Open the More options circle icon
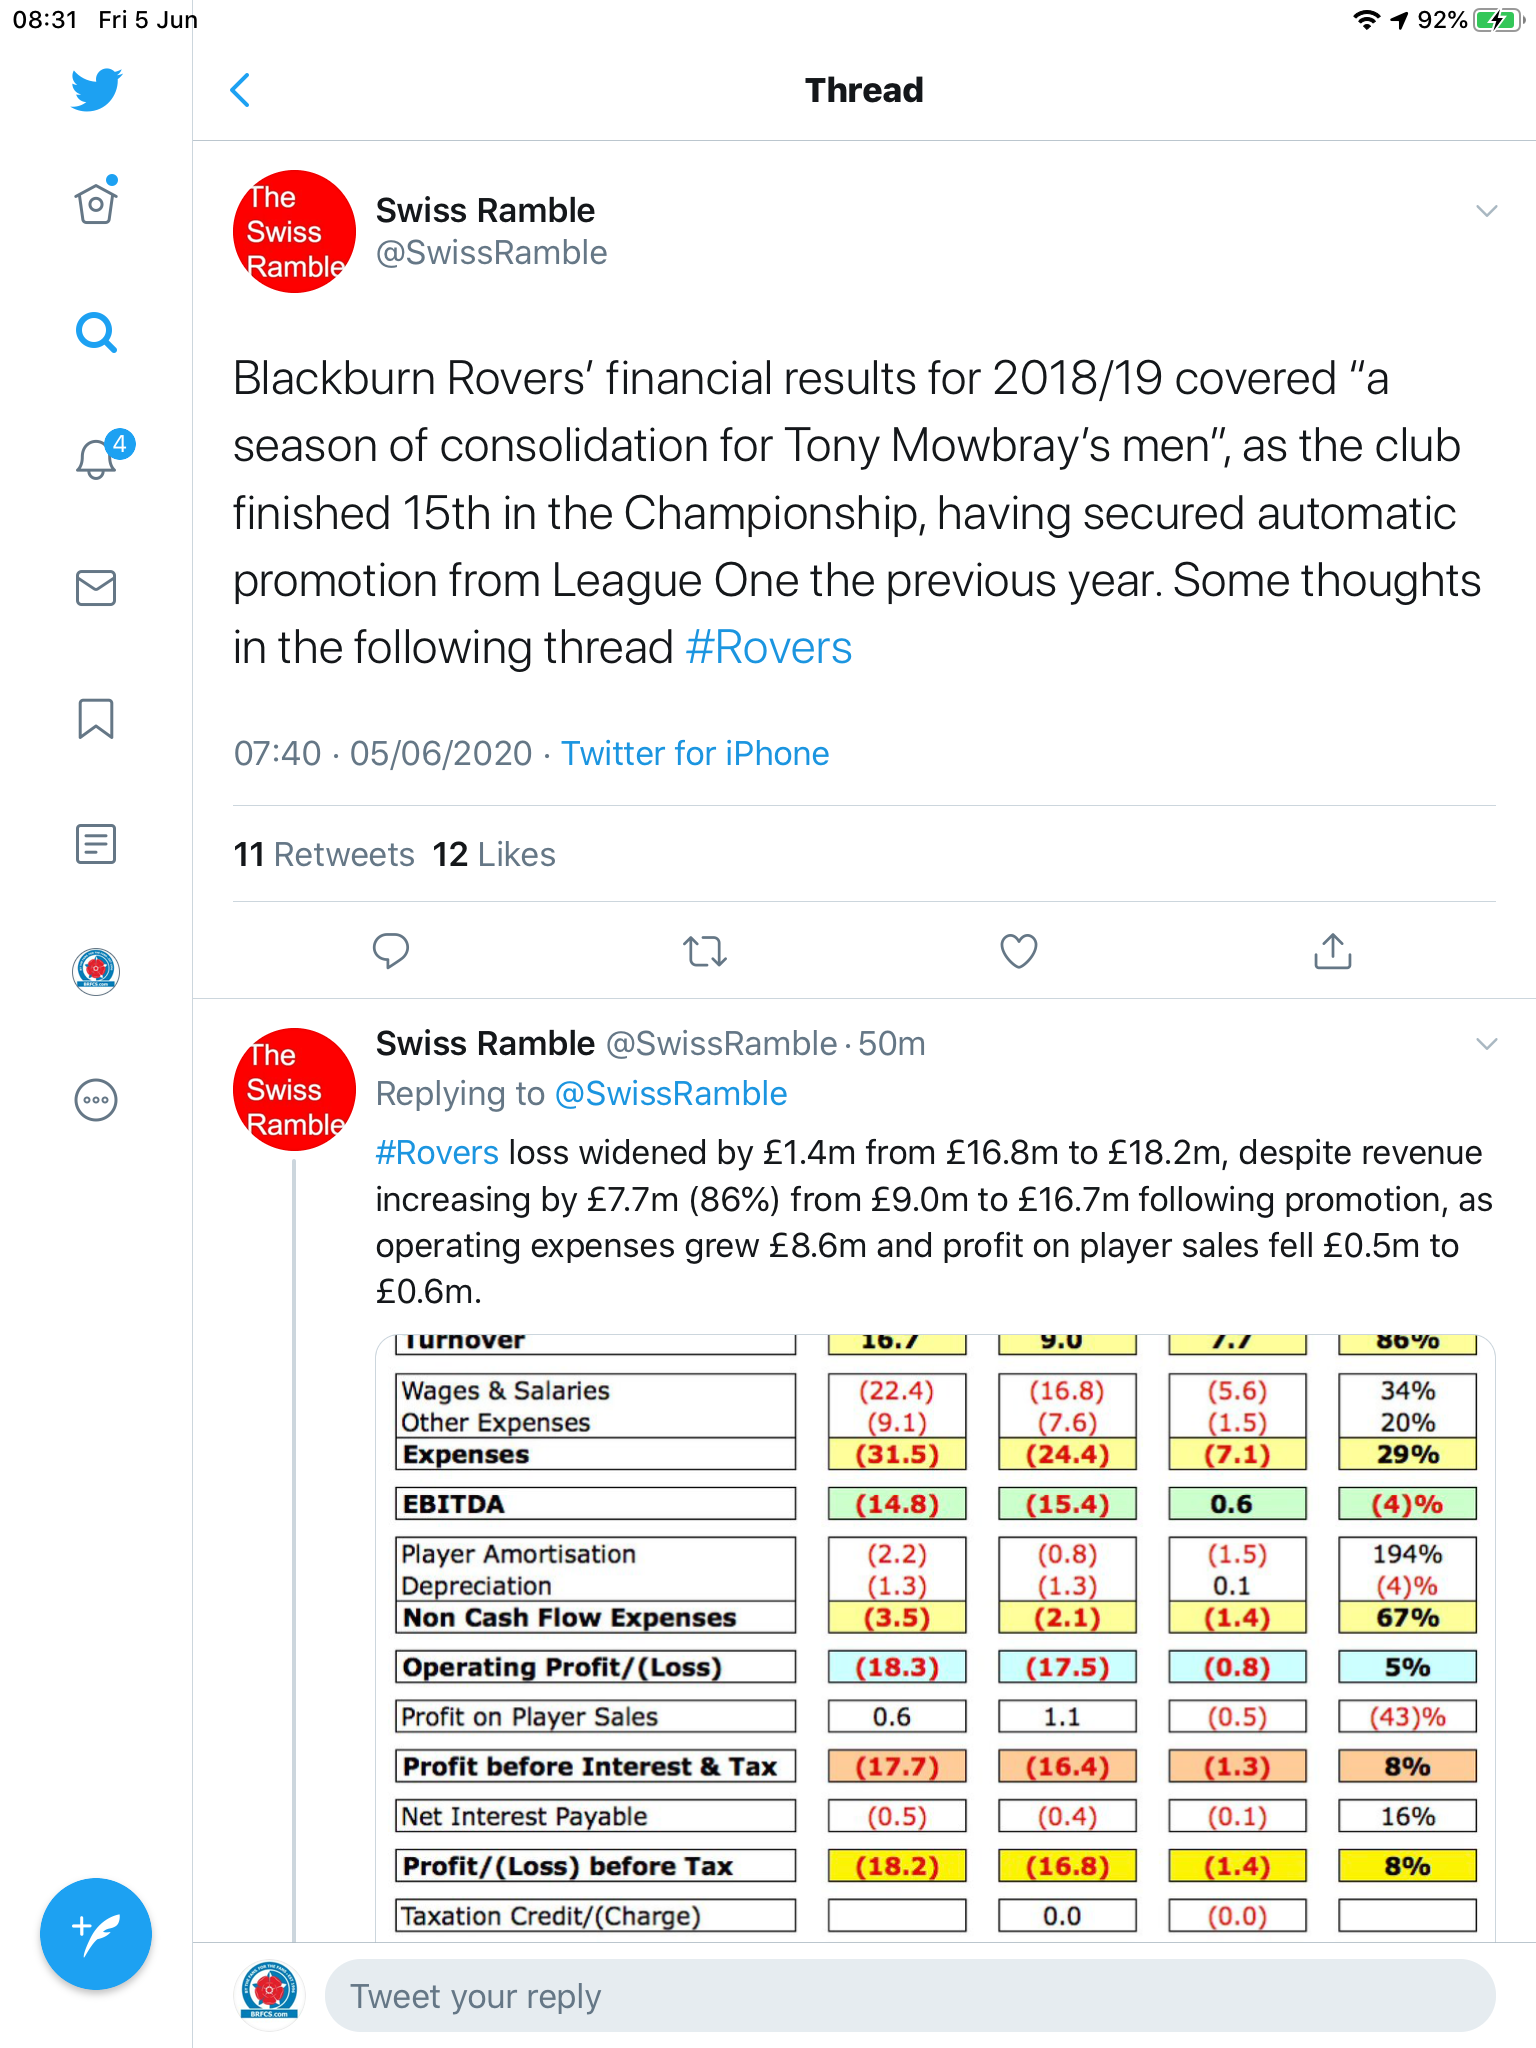The image size is (1536, 2048). [96, 1100]
